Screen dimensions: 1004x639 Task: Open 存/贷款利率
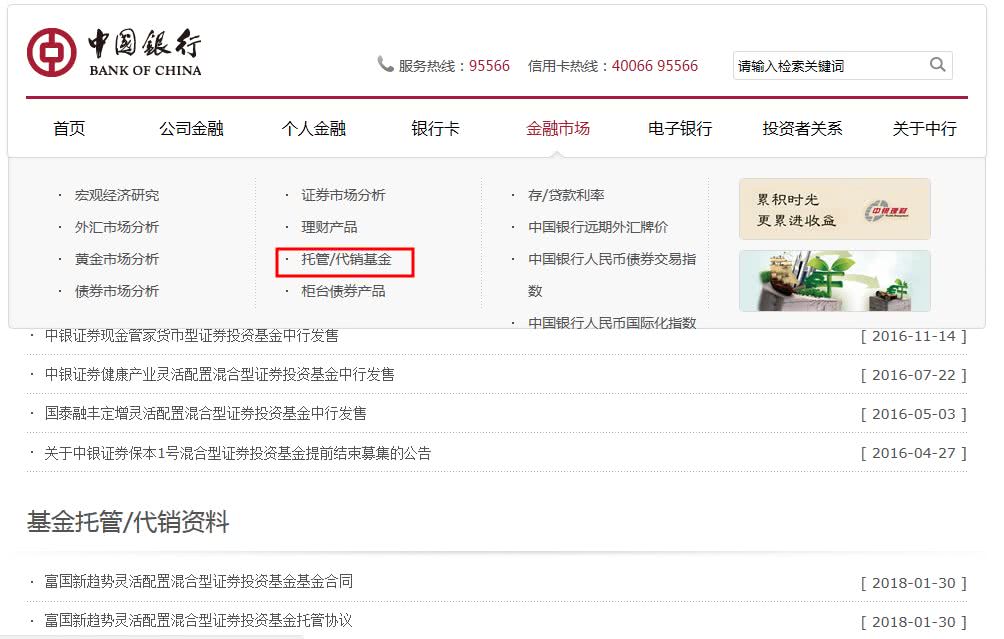[565, 195]
